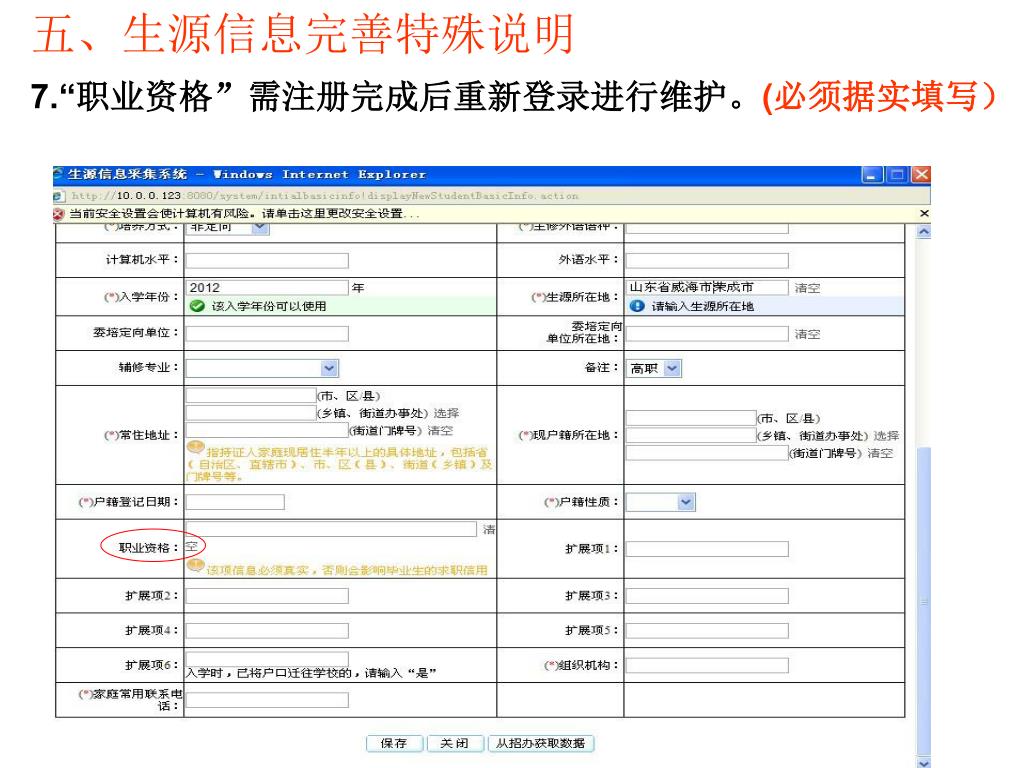
Task: Focus the 扩展项2 input field
Action: point(267,596)
